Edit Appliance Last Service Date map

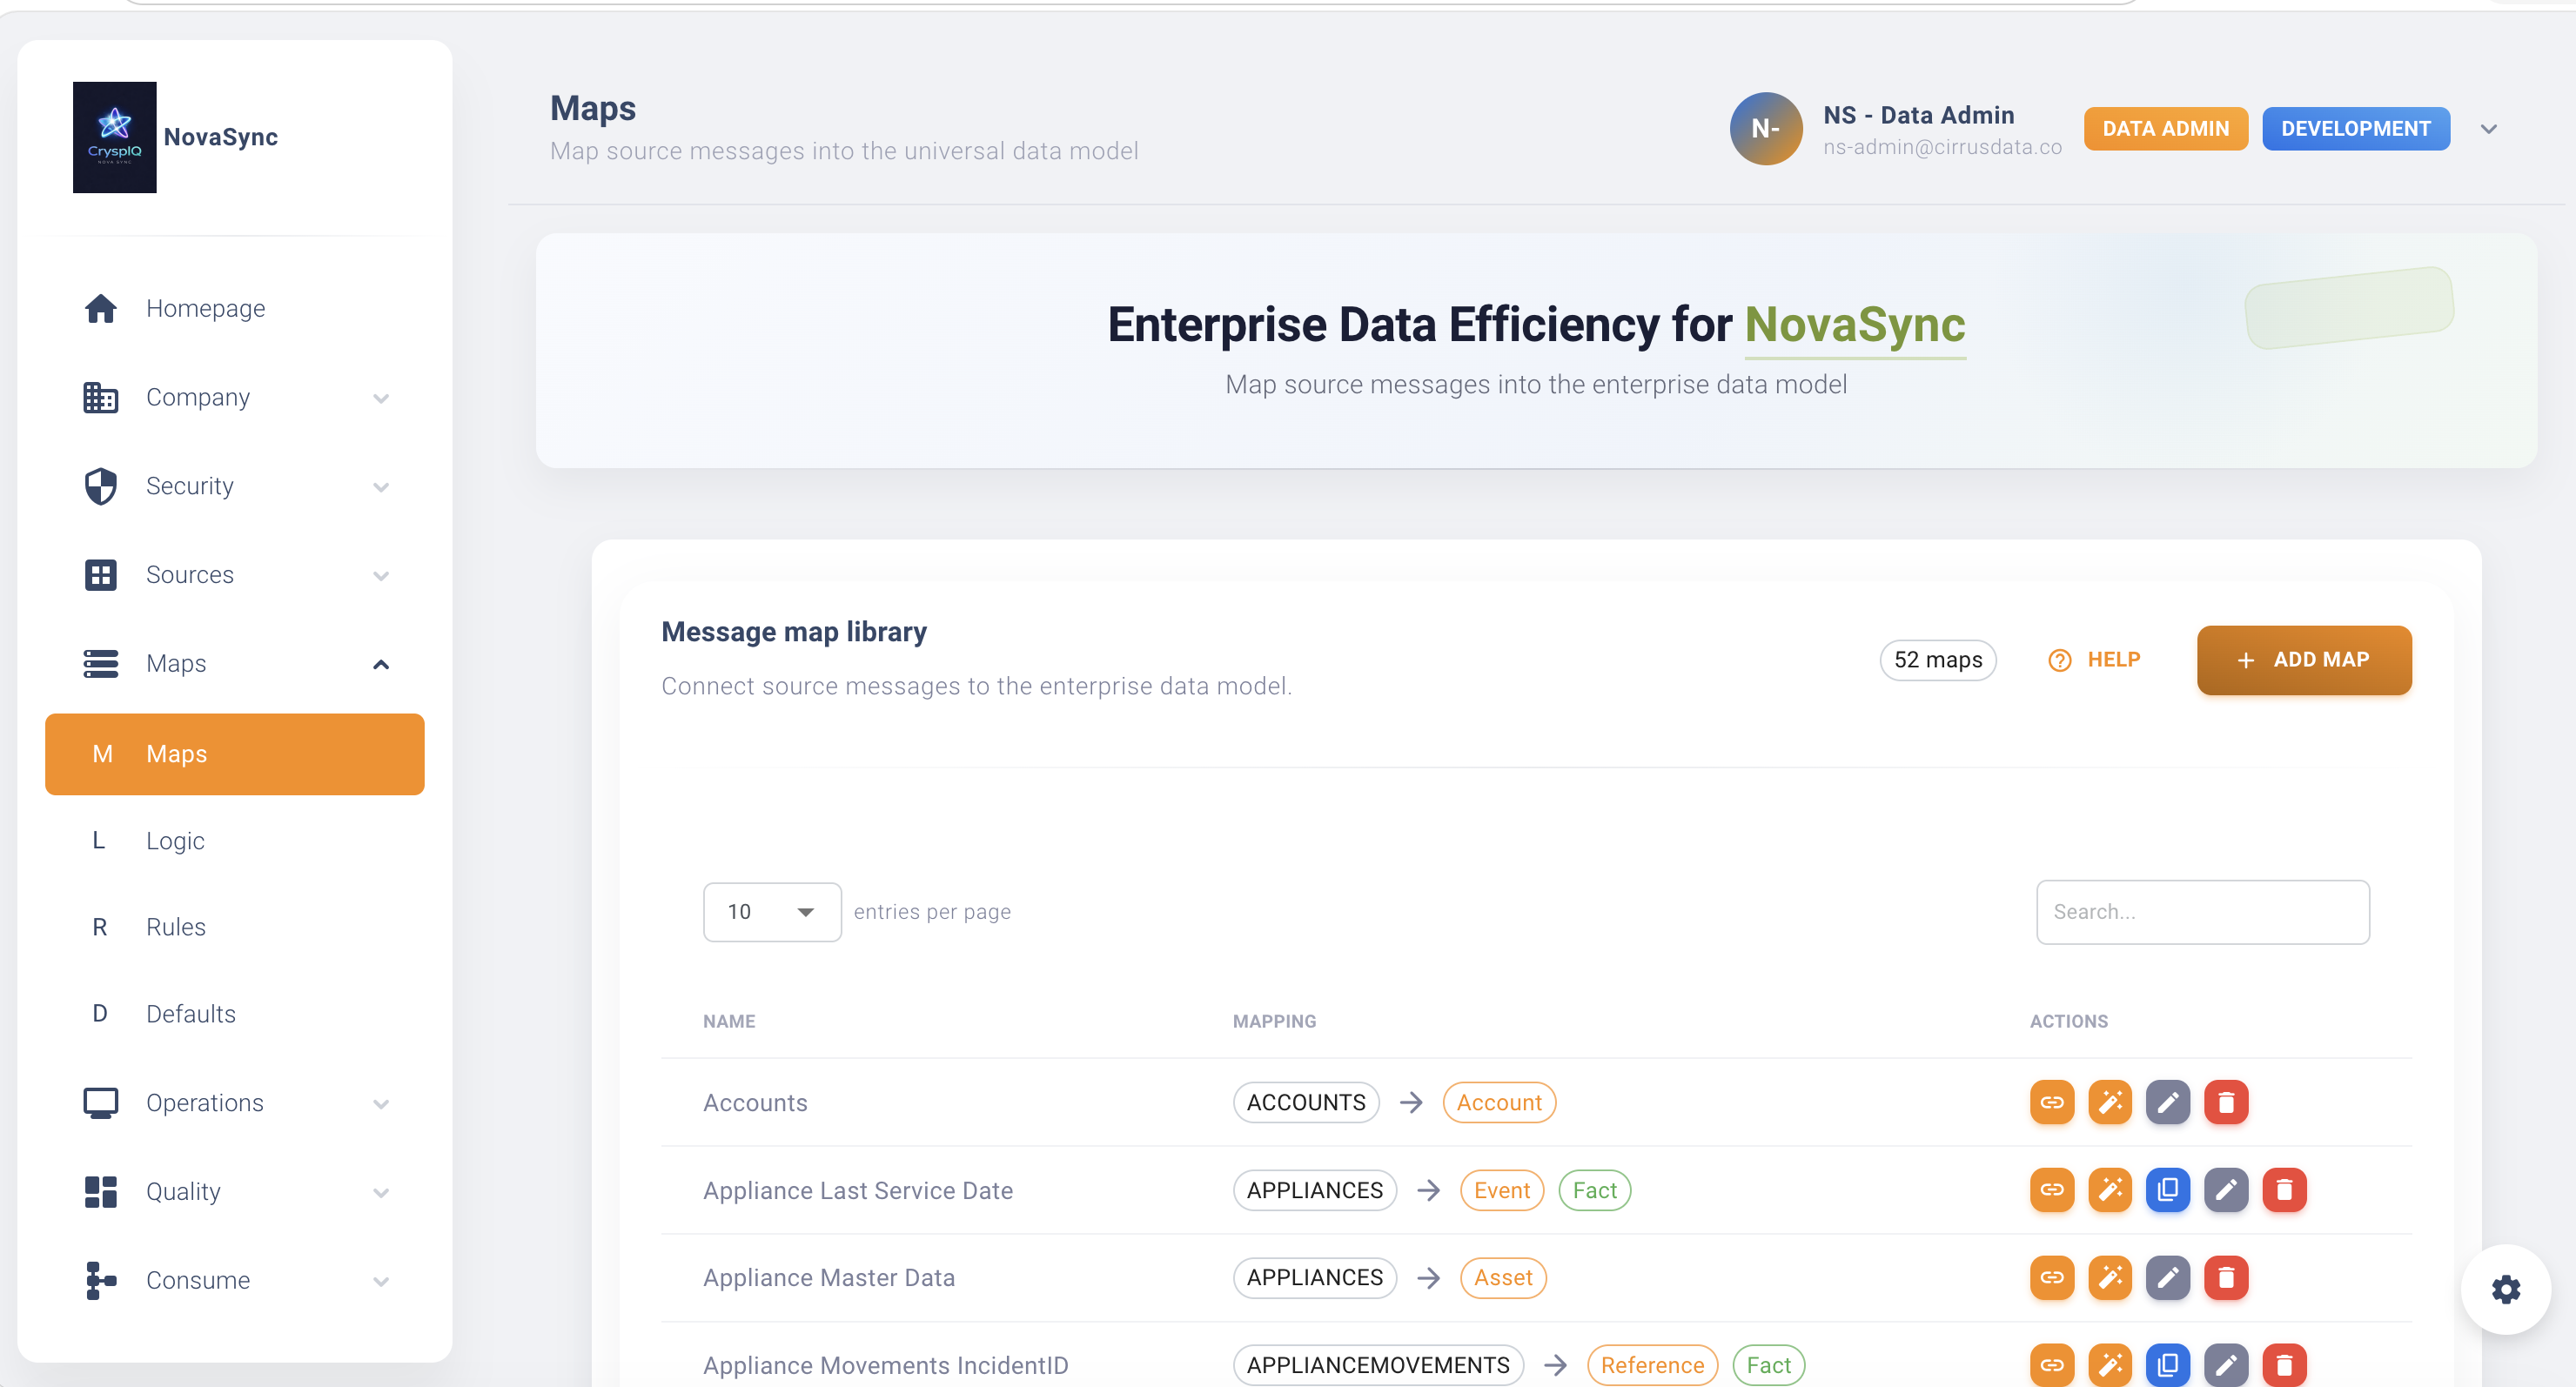(2226, 1190)
